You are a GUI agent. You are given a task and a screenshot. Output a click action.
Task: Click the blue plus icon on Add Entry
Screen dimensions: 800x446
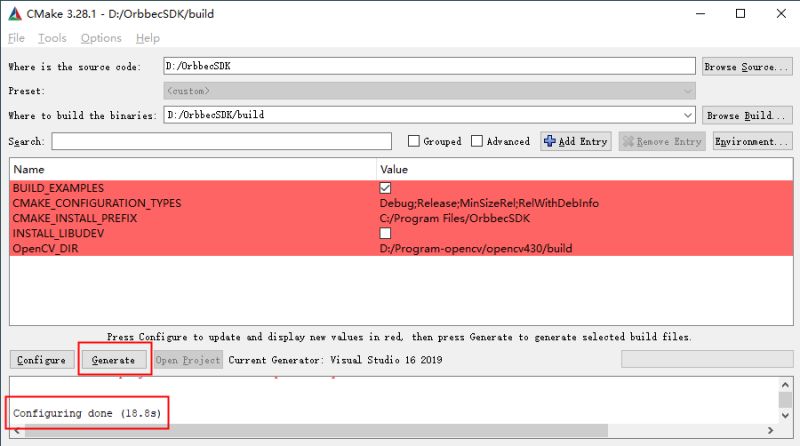[549, 141]
